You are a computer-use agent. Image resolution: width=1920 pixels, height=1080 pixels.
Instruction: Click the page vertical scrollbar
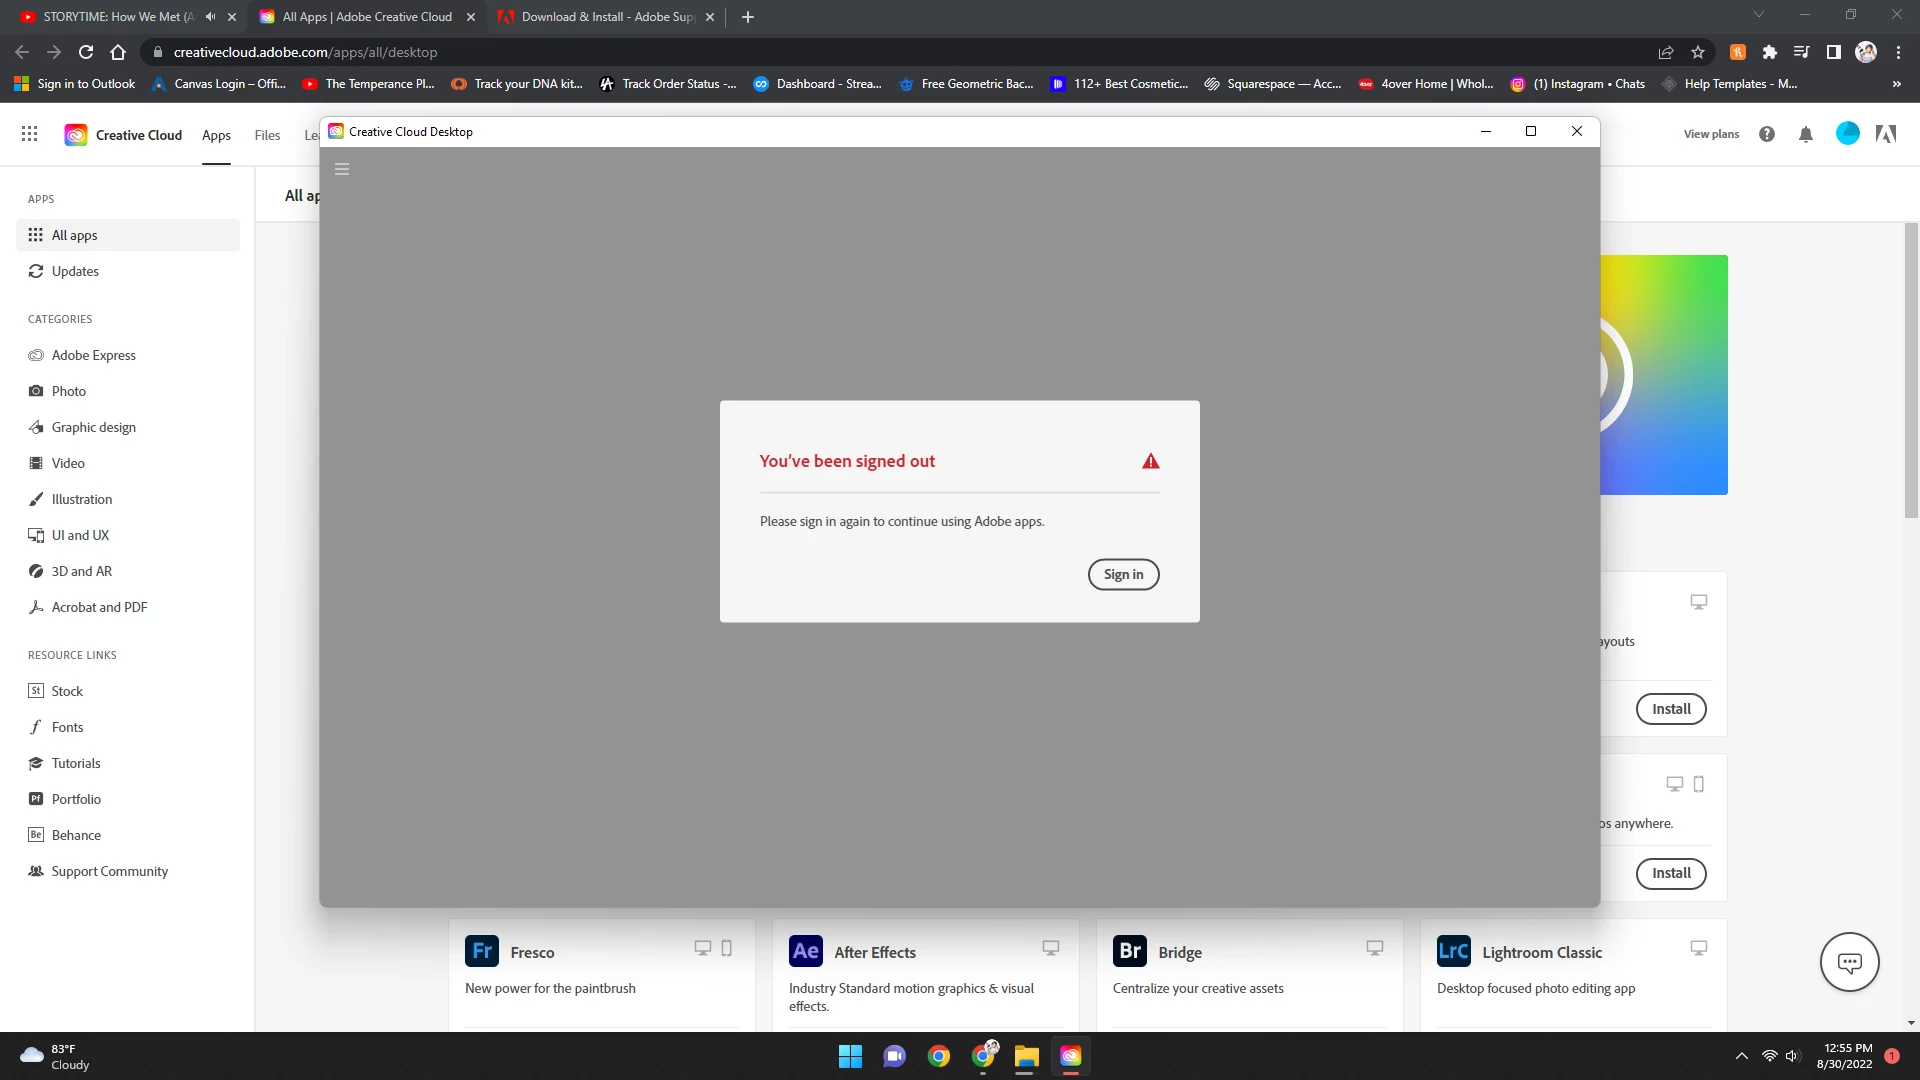click(1911, 370)
